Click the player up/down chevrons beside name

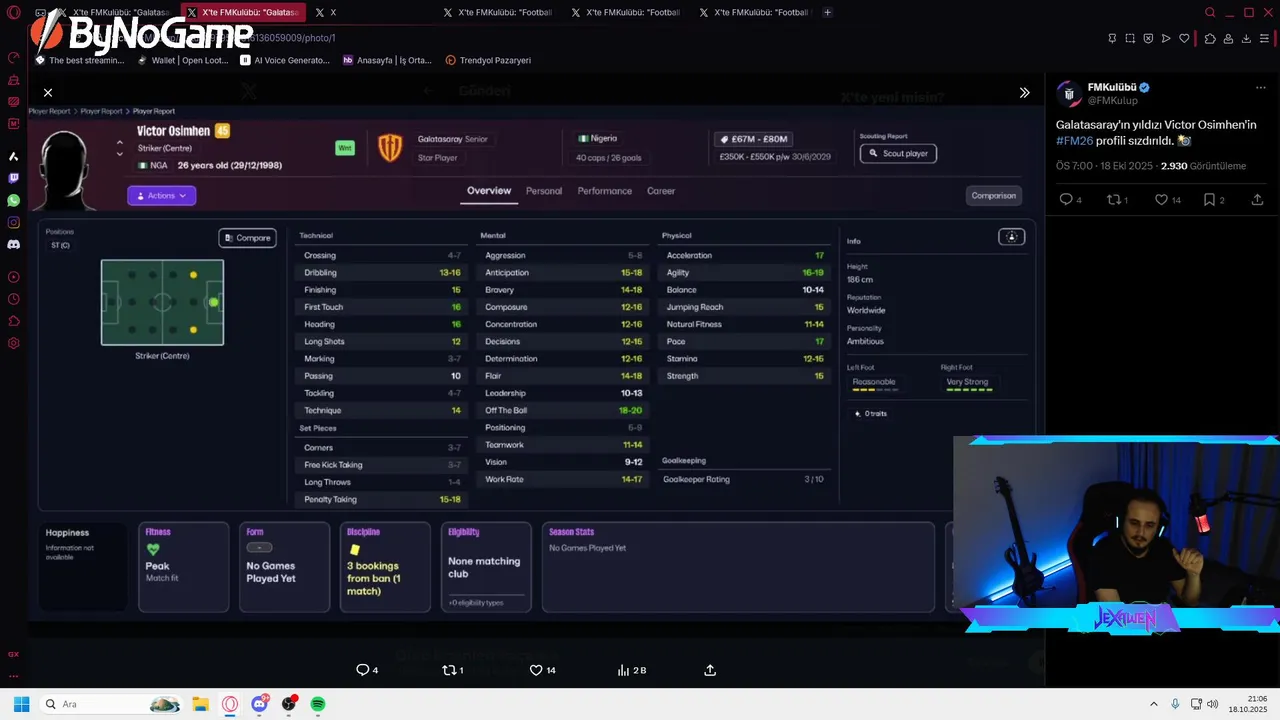tap(120, 147)
